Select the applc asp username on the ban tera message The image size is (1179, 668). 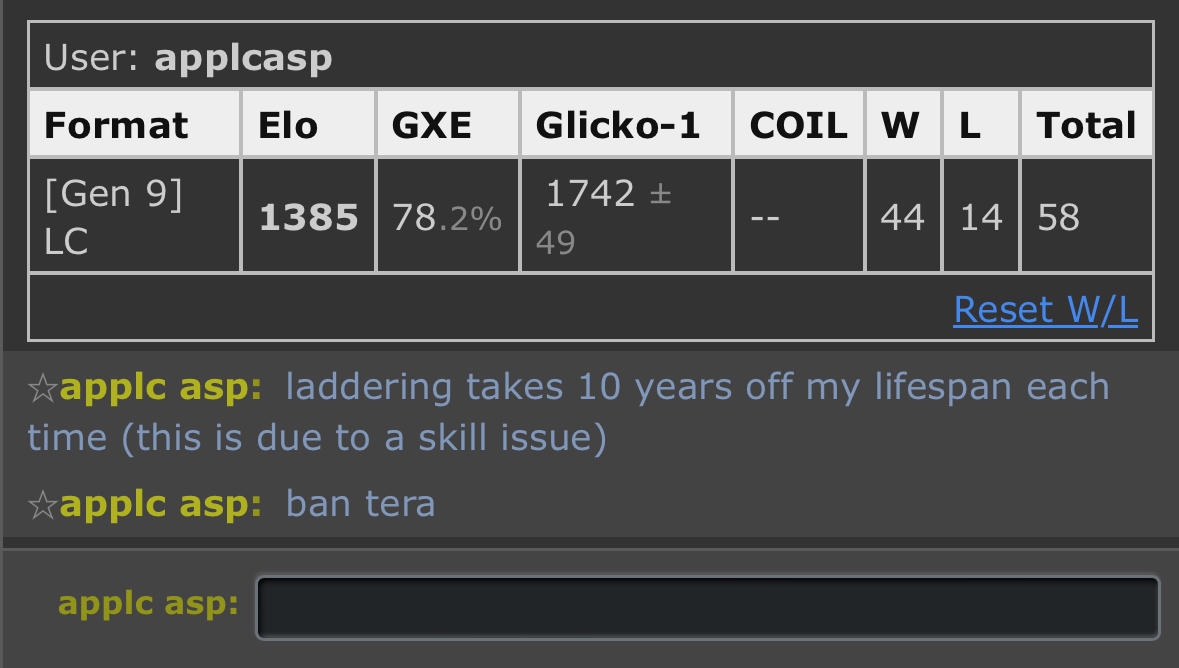pyautogui.click(x=160, y=503)
